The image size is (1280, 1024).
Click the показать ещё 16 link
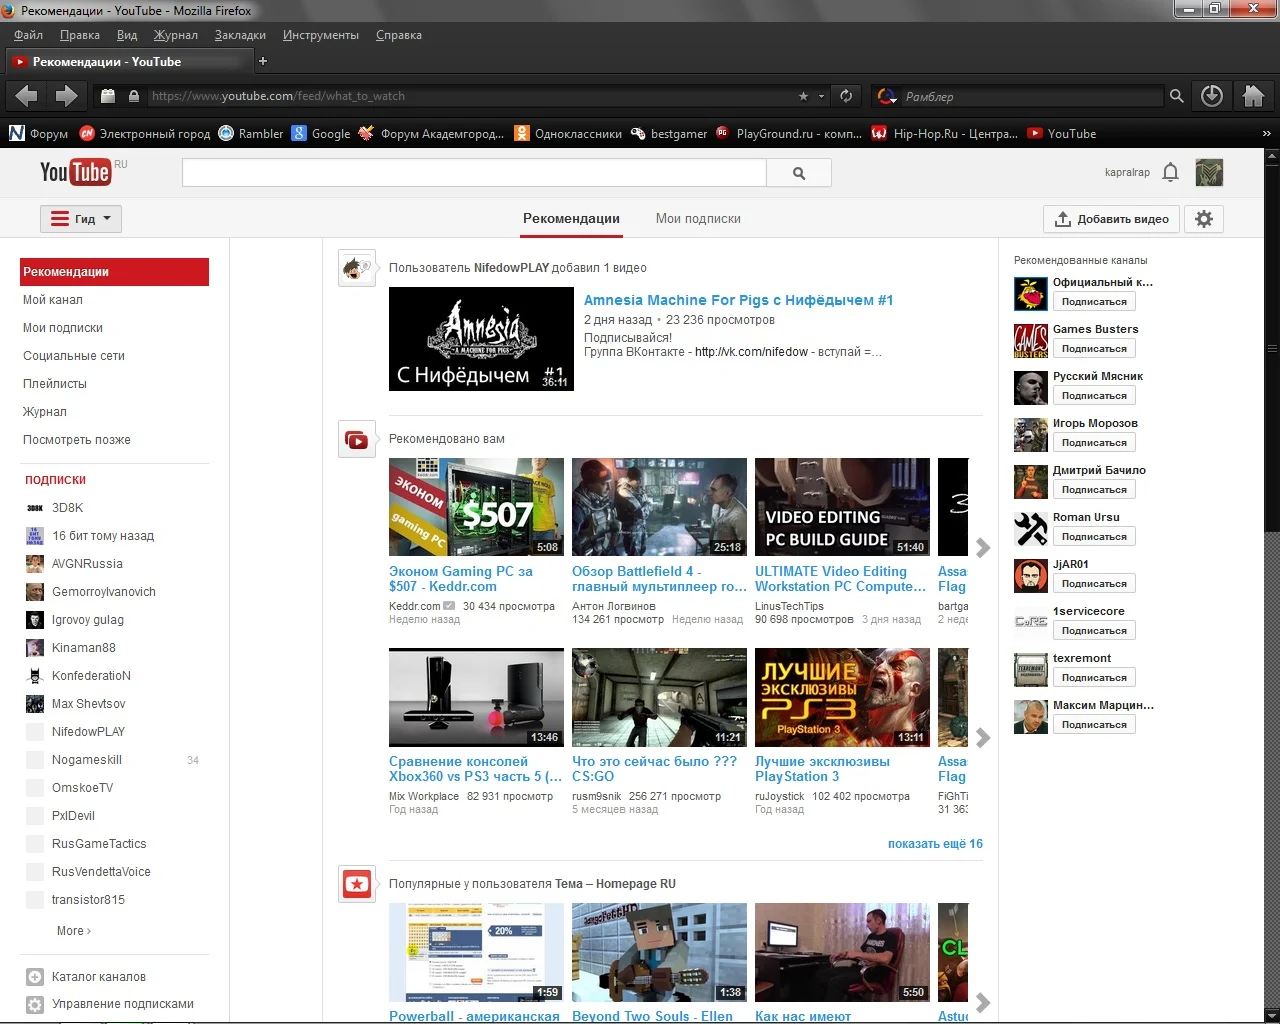(934, 844)
